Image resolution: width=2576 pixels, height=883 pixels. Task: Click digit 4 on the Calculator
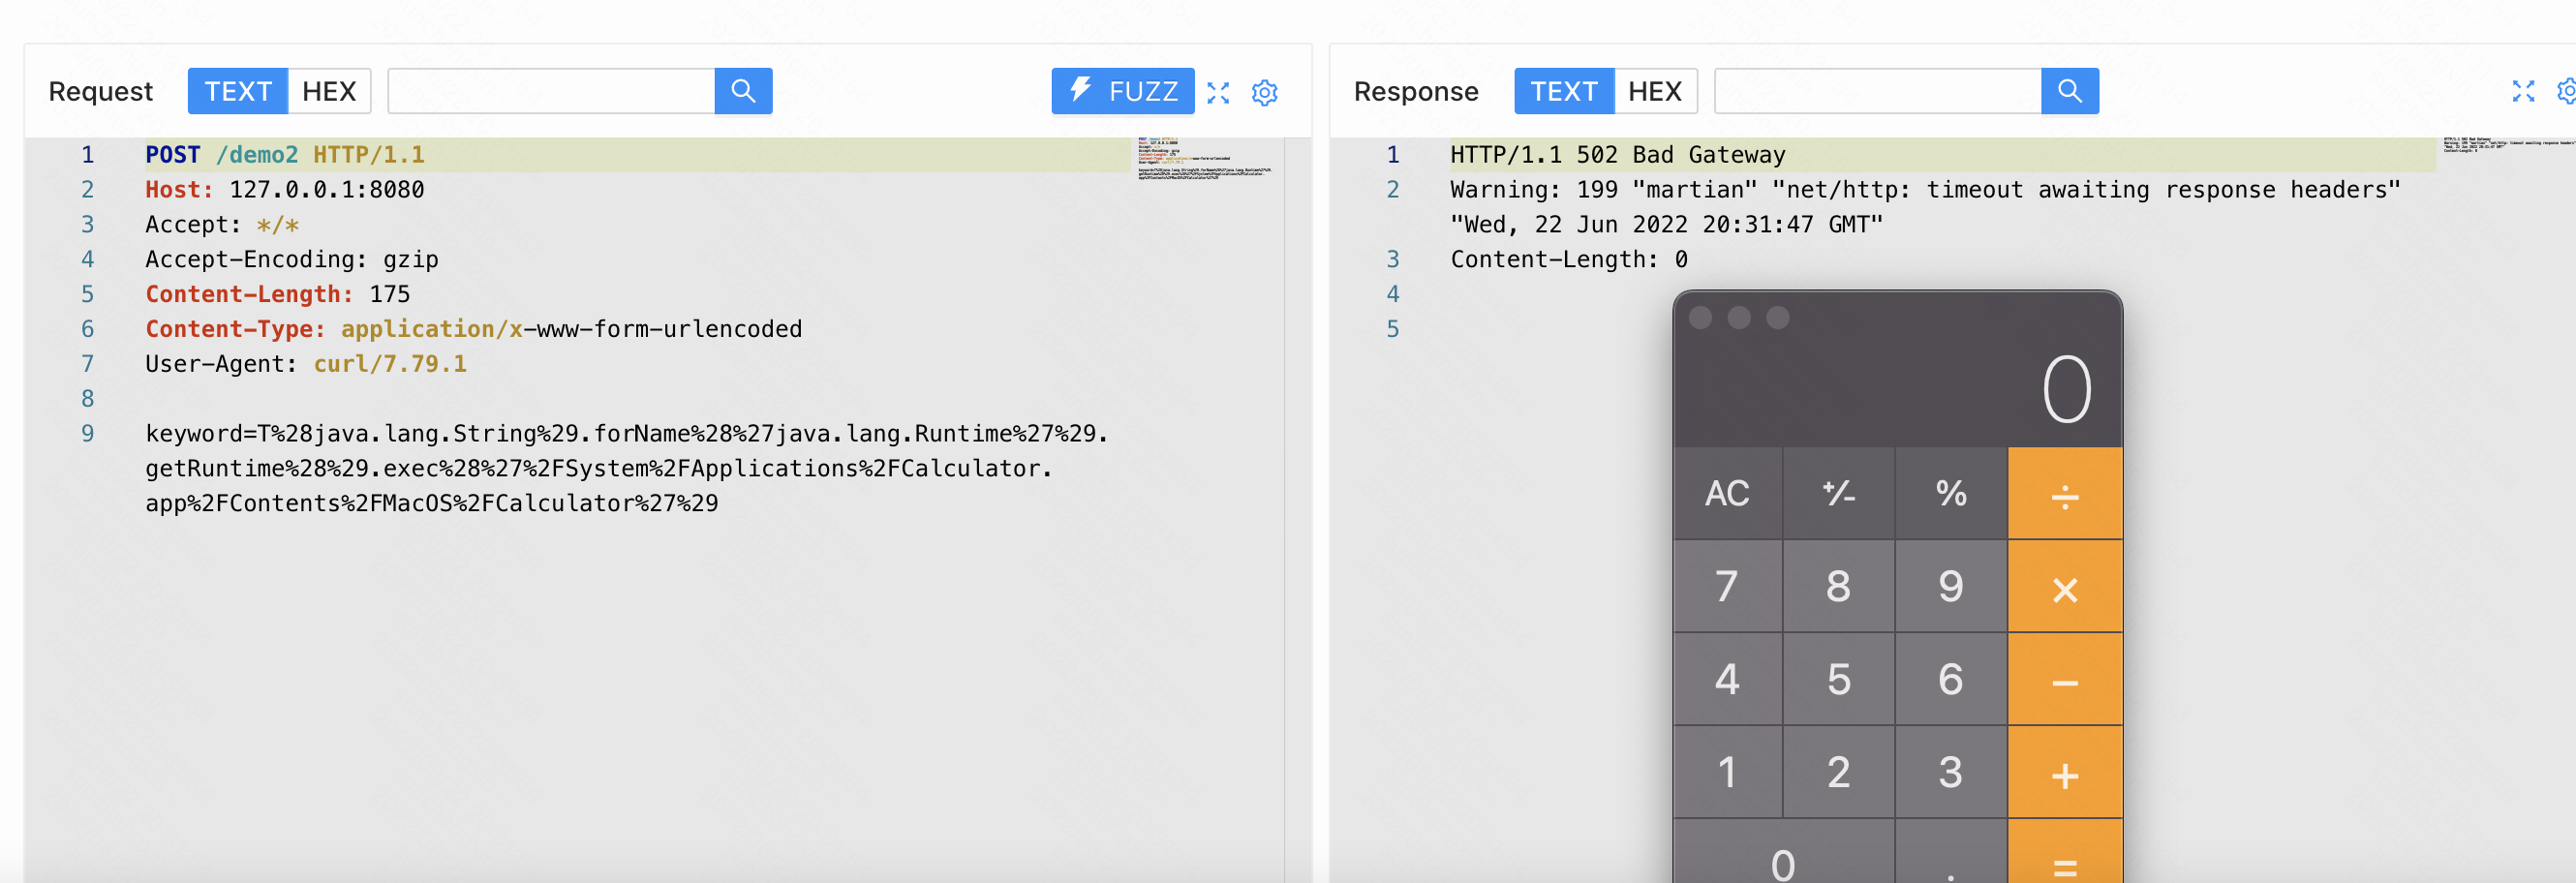point(1727,680)
